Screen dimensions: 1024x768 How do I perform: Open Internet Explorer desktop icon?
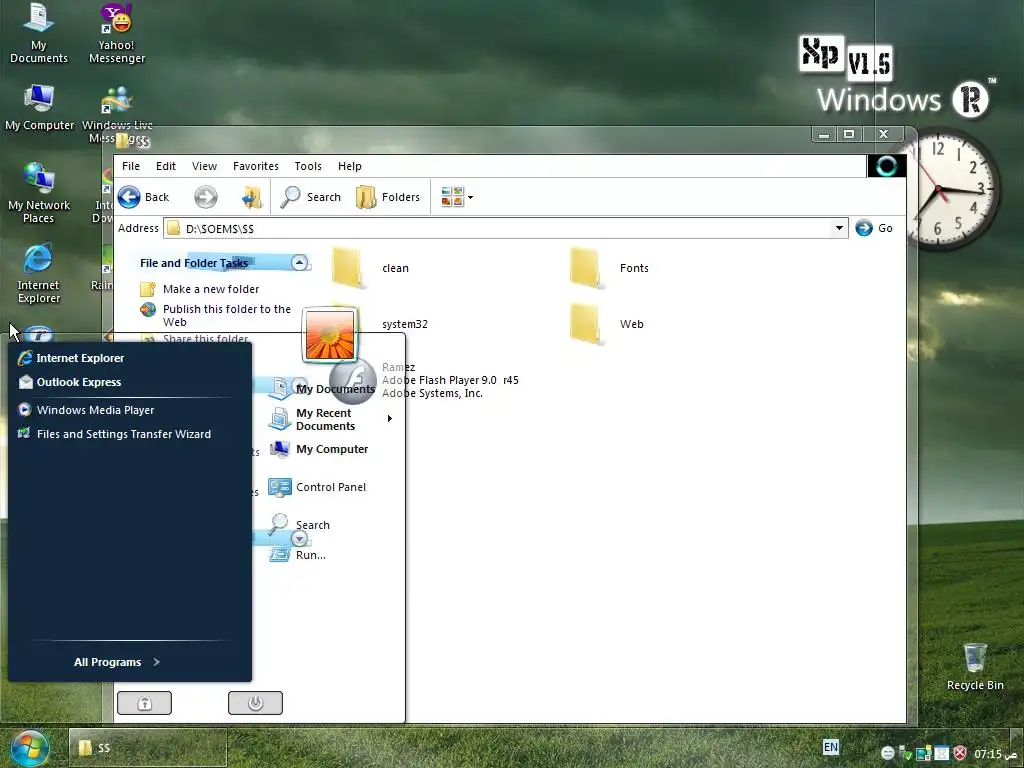[39, 273]
